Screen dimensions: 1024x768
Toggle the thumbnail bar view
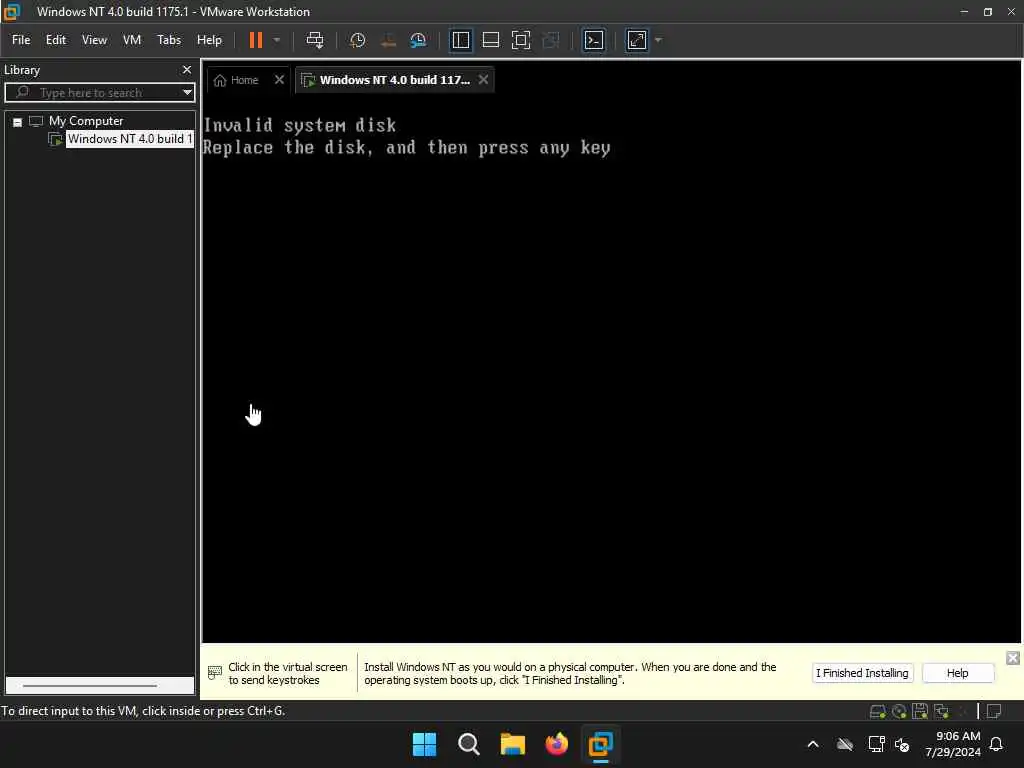[x=490, y=40]
